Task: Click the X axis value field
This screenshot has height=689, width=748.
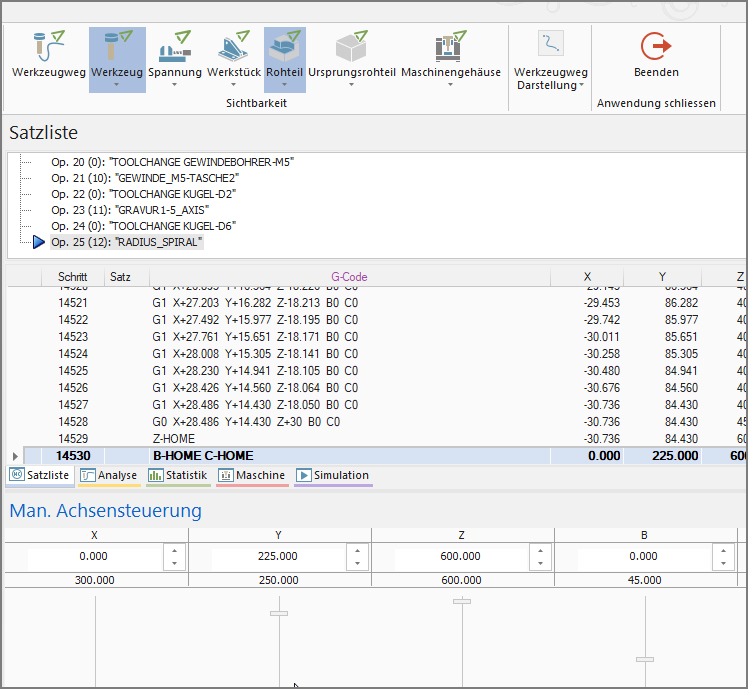Action: pyautogui.click(x=94, y=556)
